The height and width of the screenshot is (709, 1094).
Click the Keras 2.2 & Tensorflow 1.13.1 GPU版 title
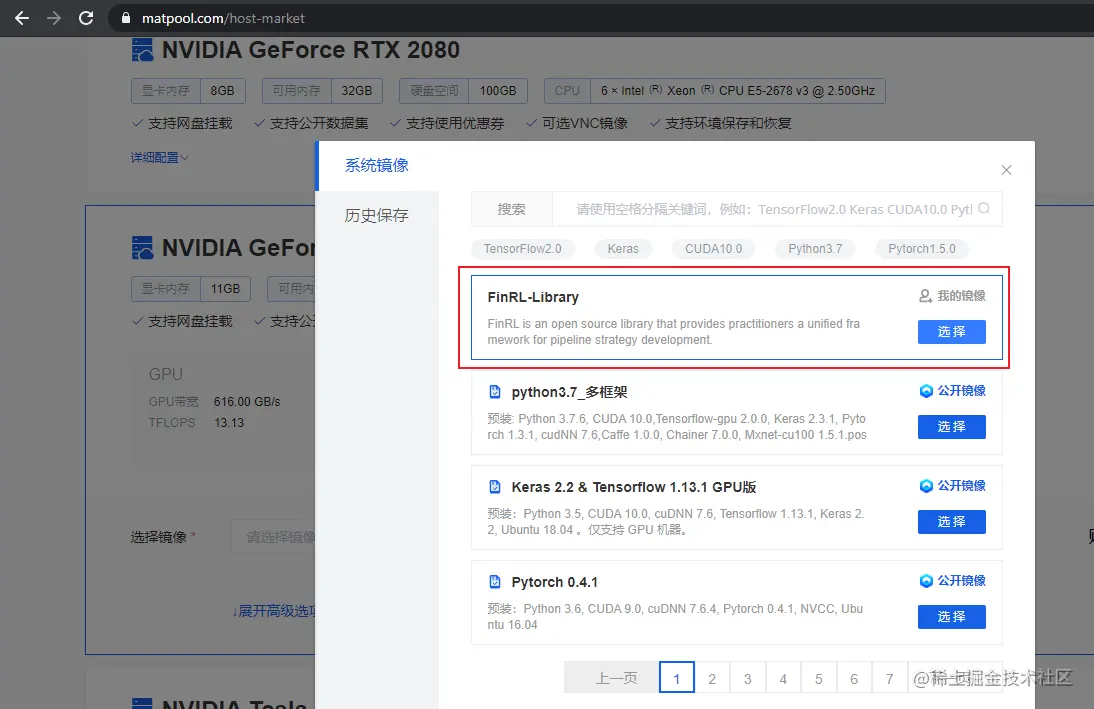[634, 487]
